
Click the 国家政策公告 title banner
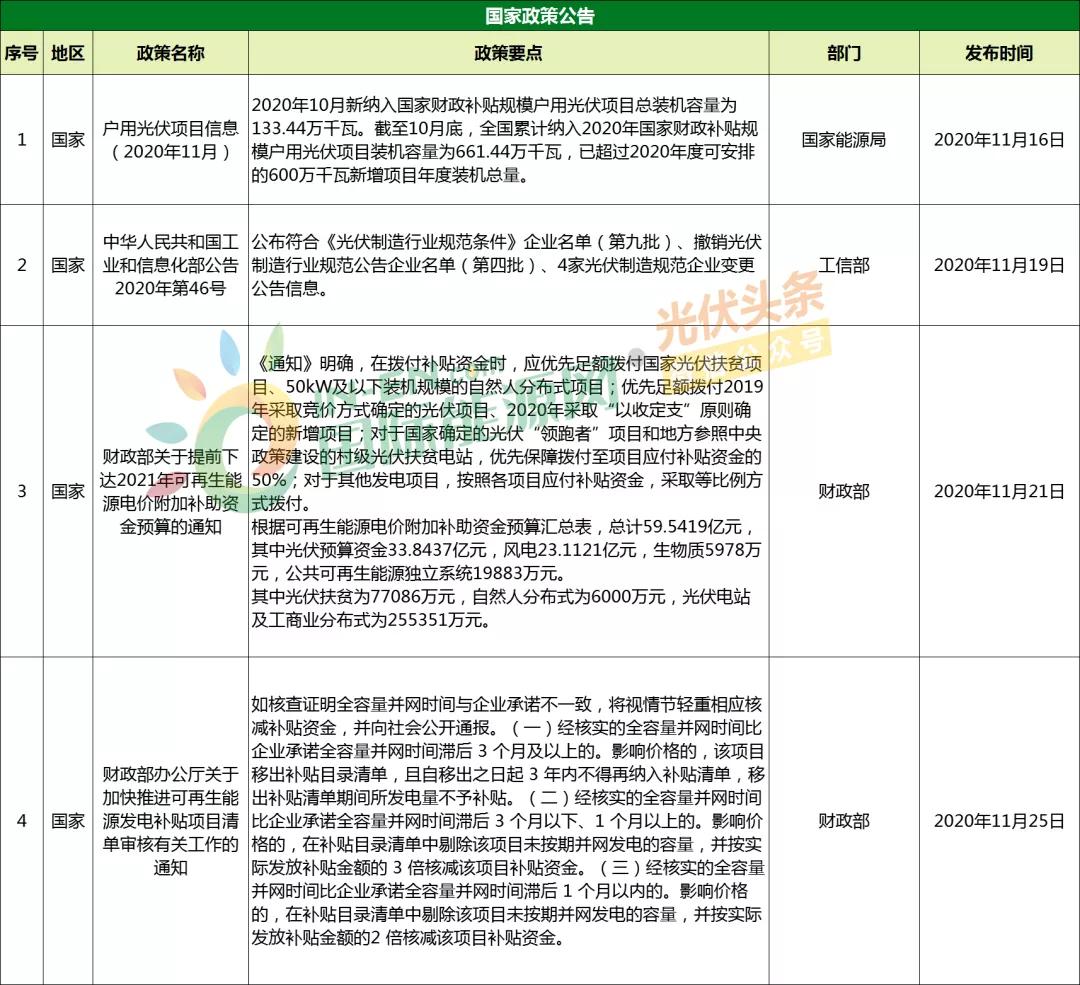click(x=540, y=15)
